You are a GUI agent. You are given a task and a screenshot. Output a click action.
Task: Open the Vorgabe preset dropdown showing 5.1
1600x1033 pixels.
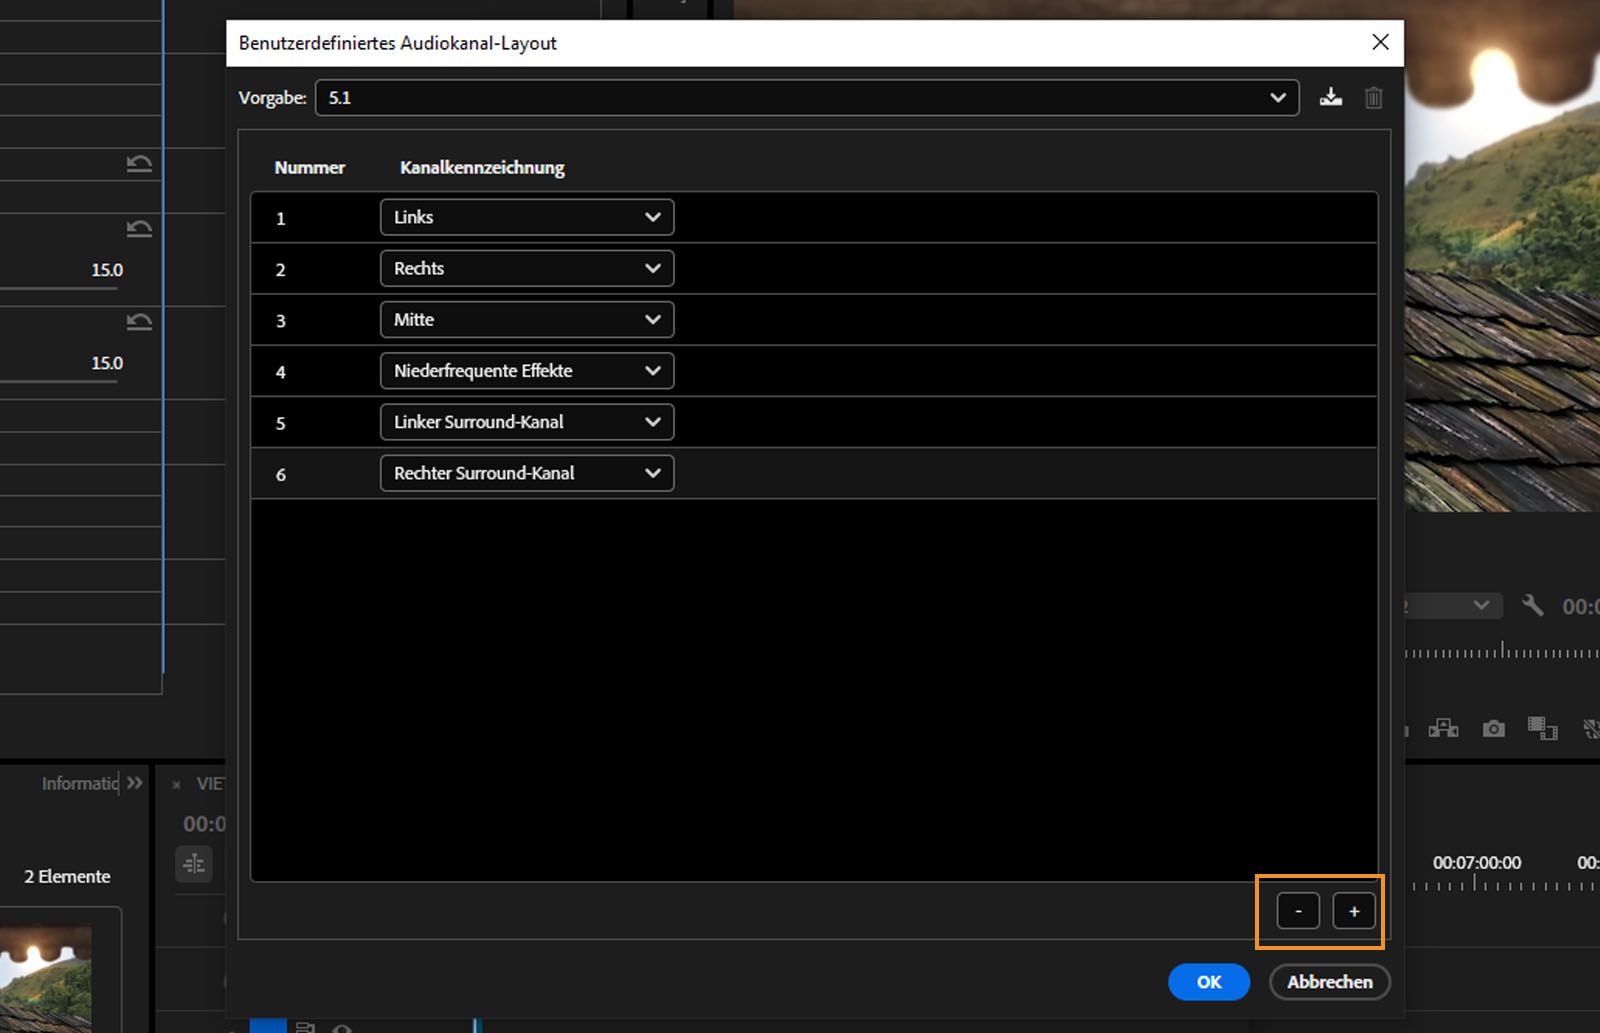(807, 98)
